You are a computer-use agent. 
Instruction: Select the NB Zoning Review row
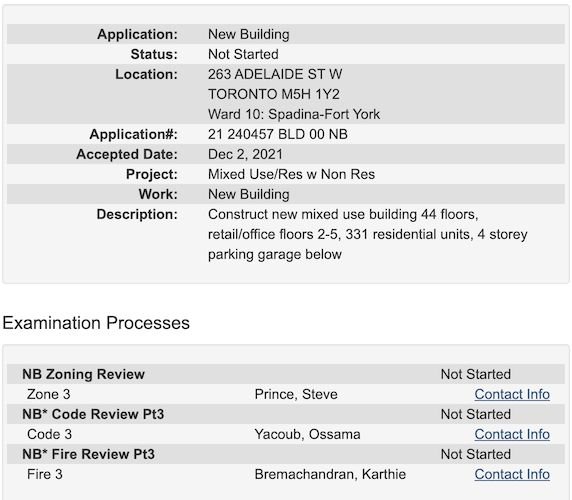[286, 374]
